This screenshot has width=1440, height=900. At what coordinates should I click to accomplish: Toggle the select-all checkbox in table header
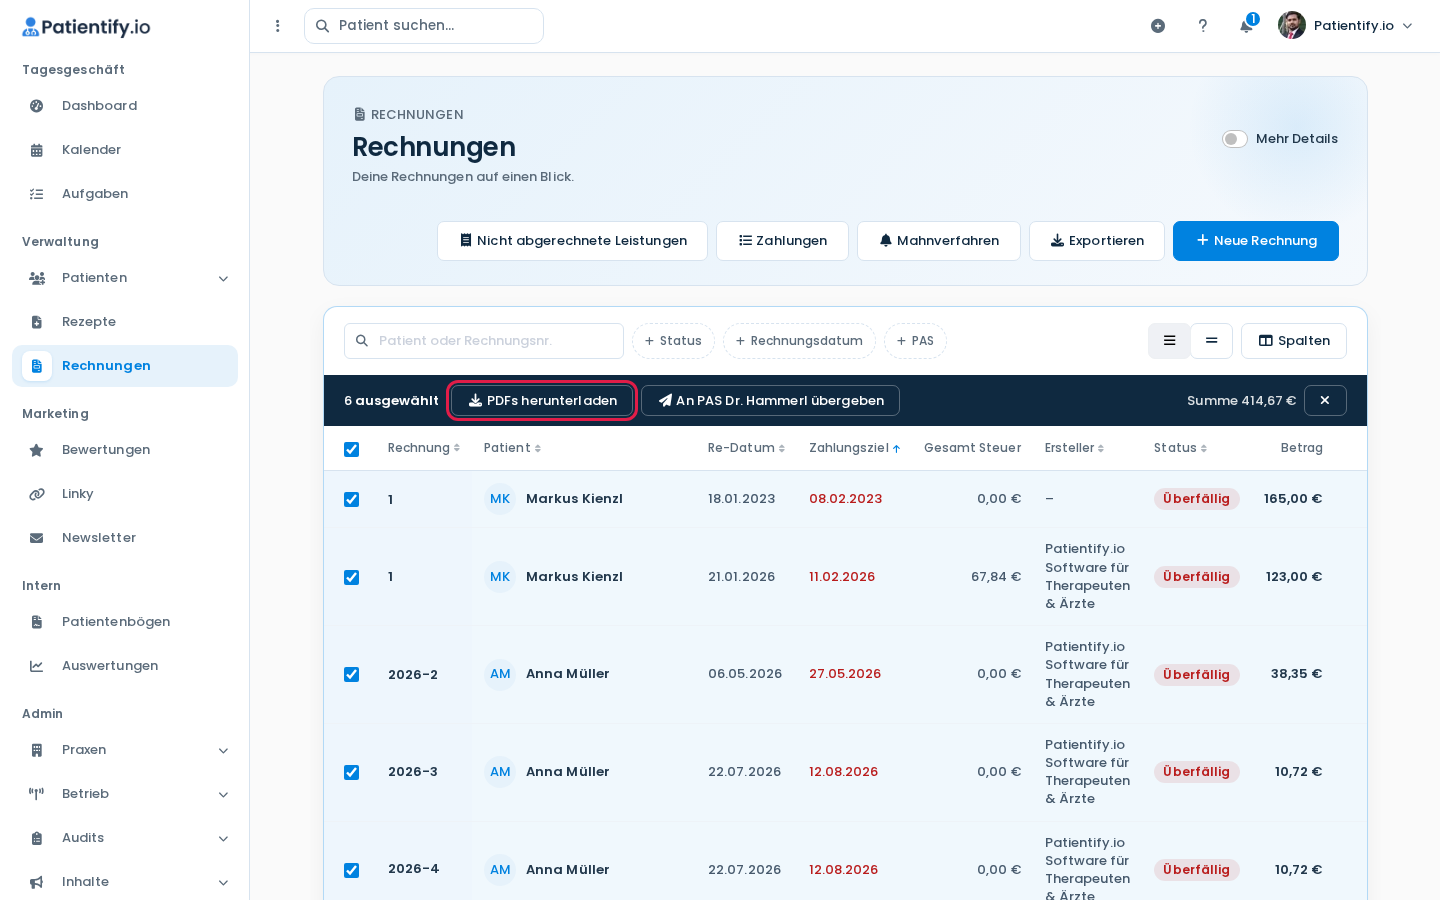[351, 449]
